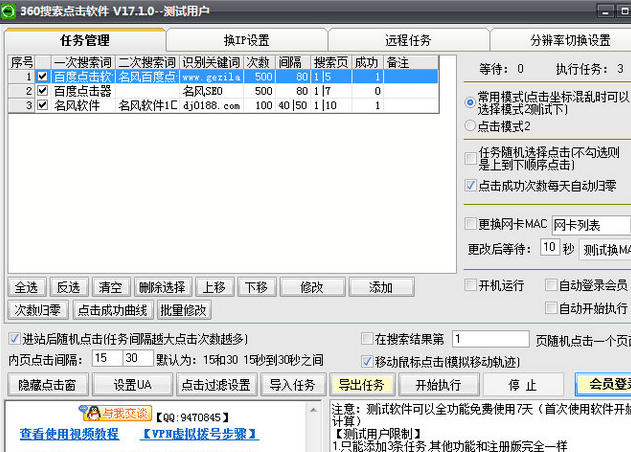Click the 测试换MAC button
The image size is (631, 452).
tap(605, 250)
